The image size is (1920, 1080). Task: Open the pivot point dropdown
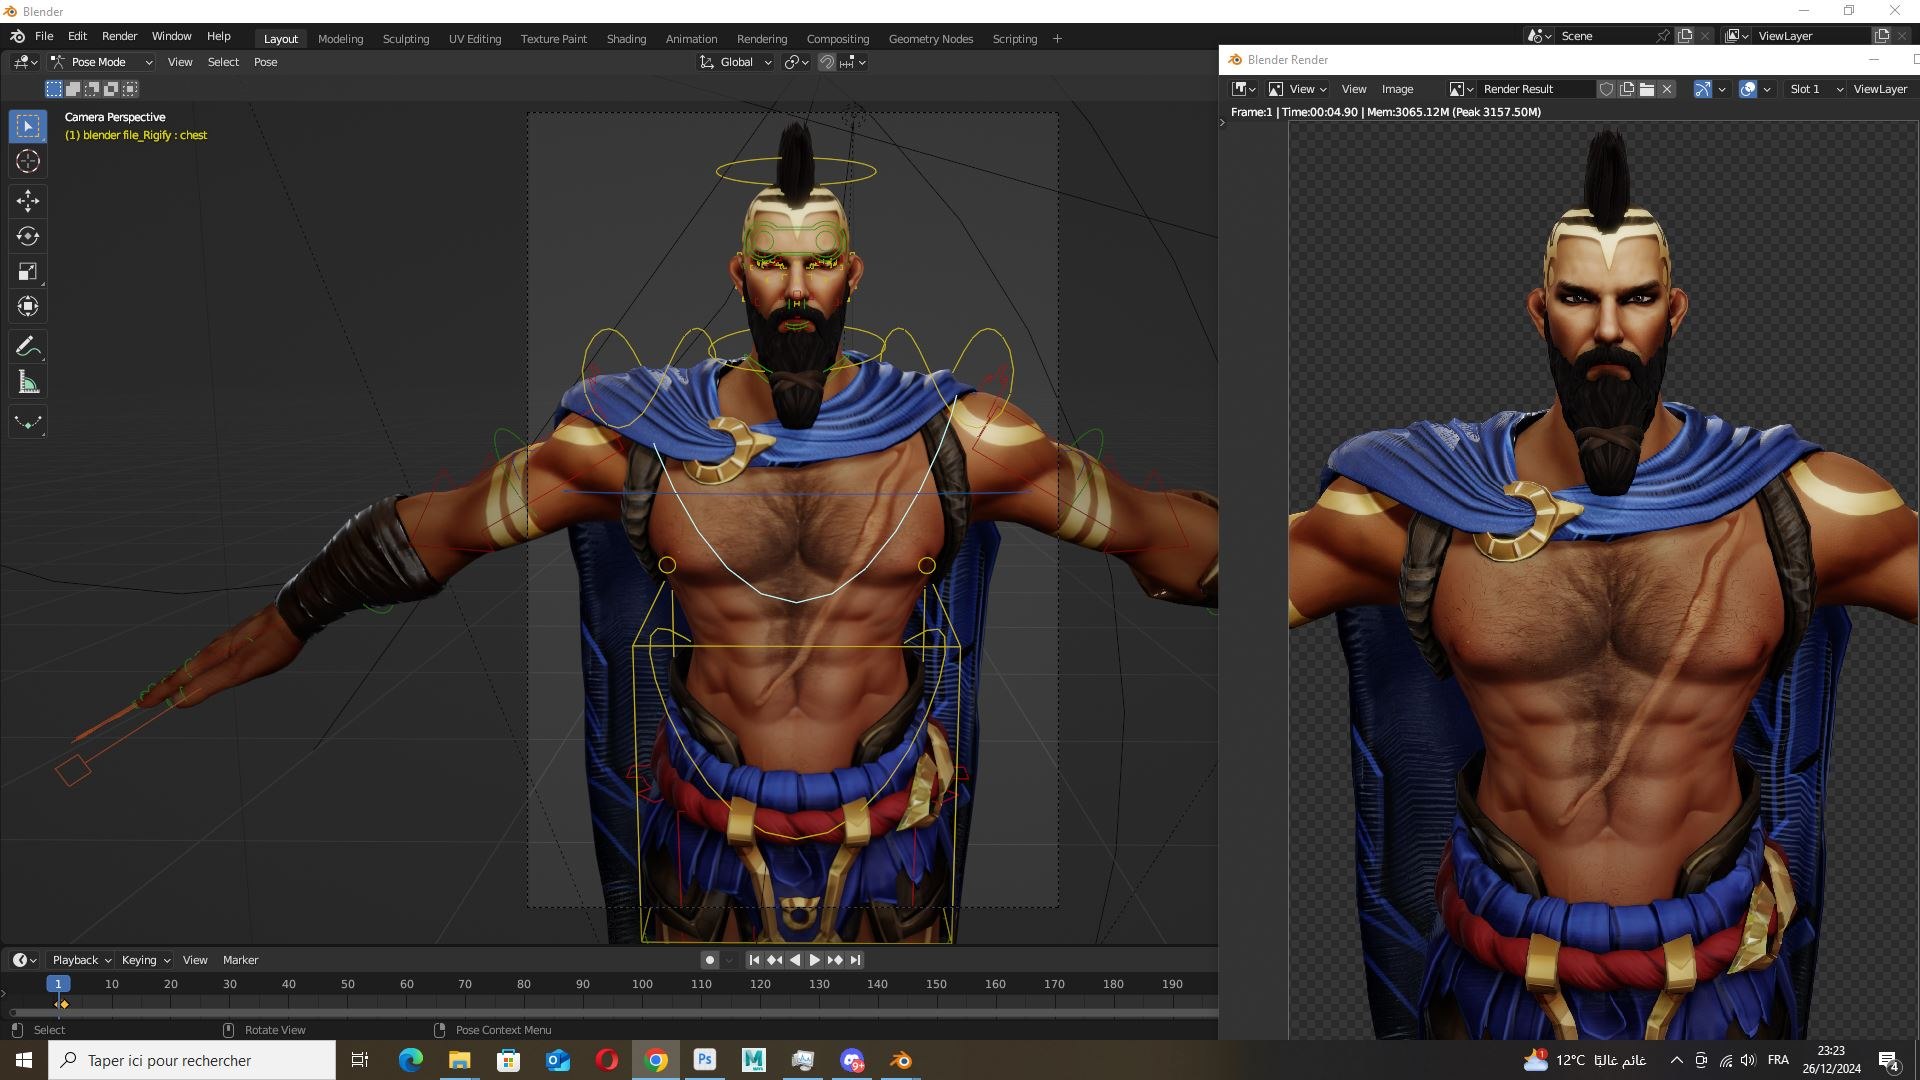(796, 62)
